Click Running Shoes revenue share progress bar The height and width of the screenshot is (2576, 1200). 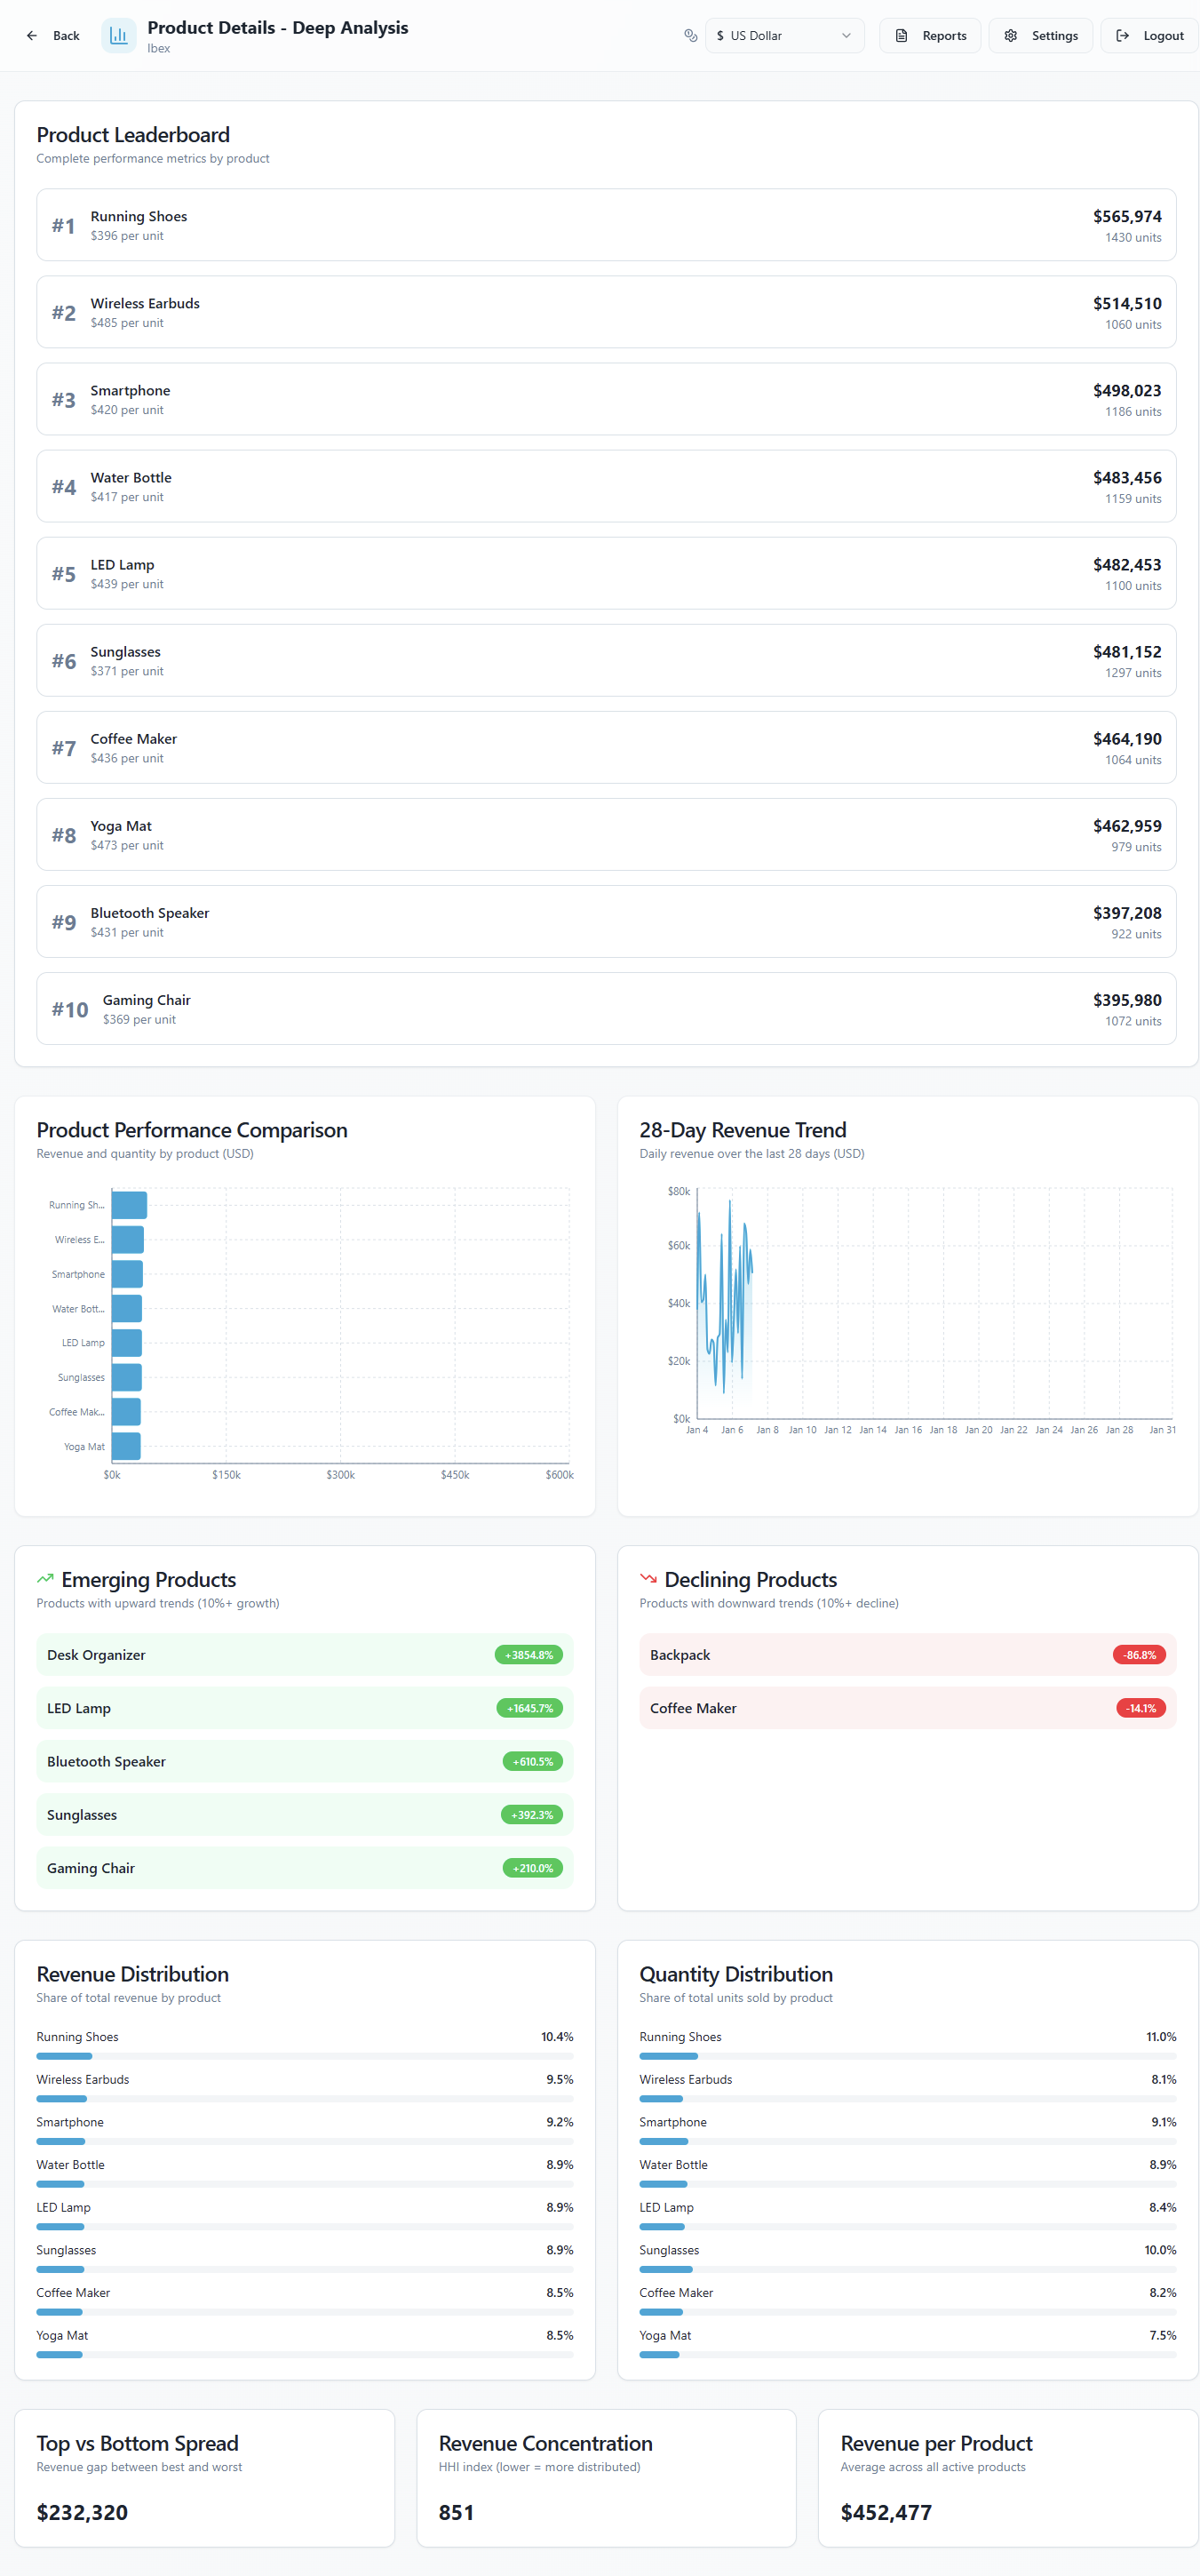click(x=305, y=2056)
